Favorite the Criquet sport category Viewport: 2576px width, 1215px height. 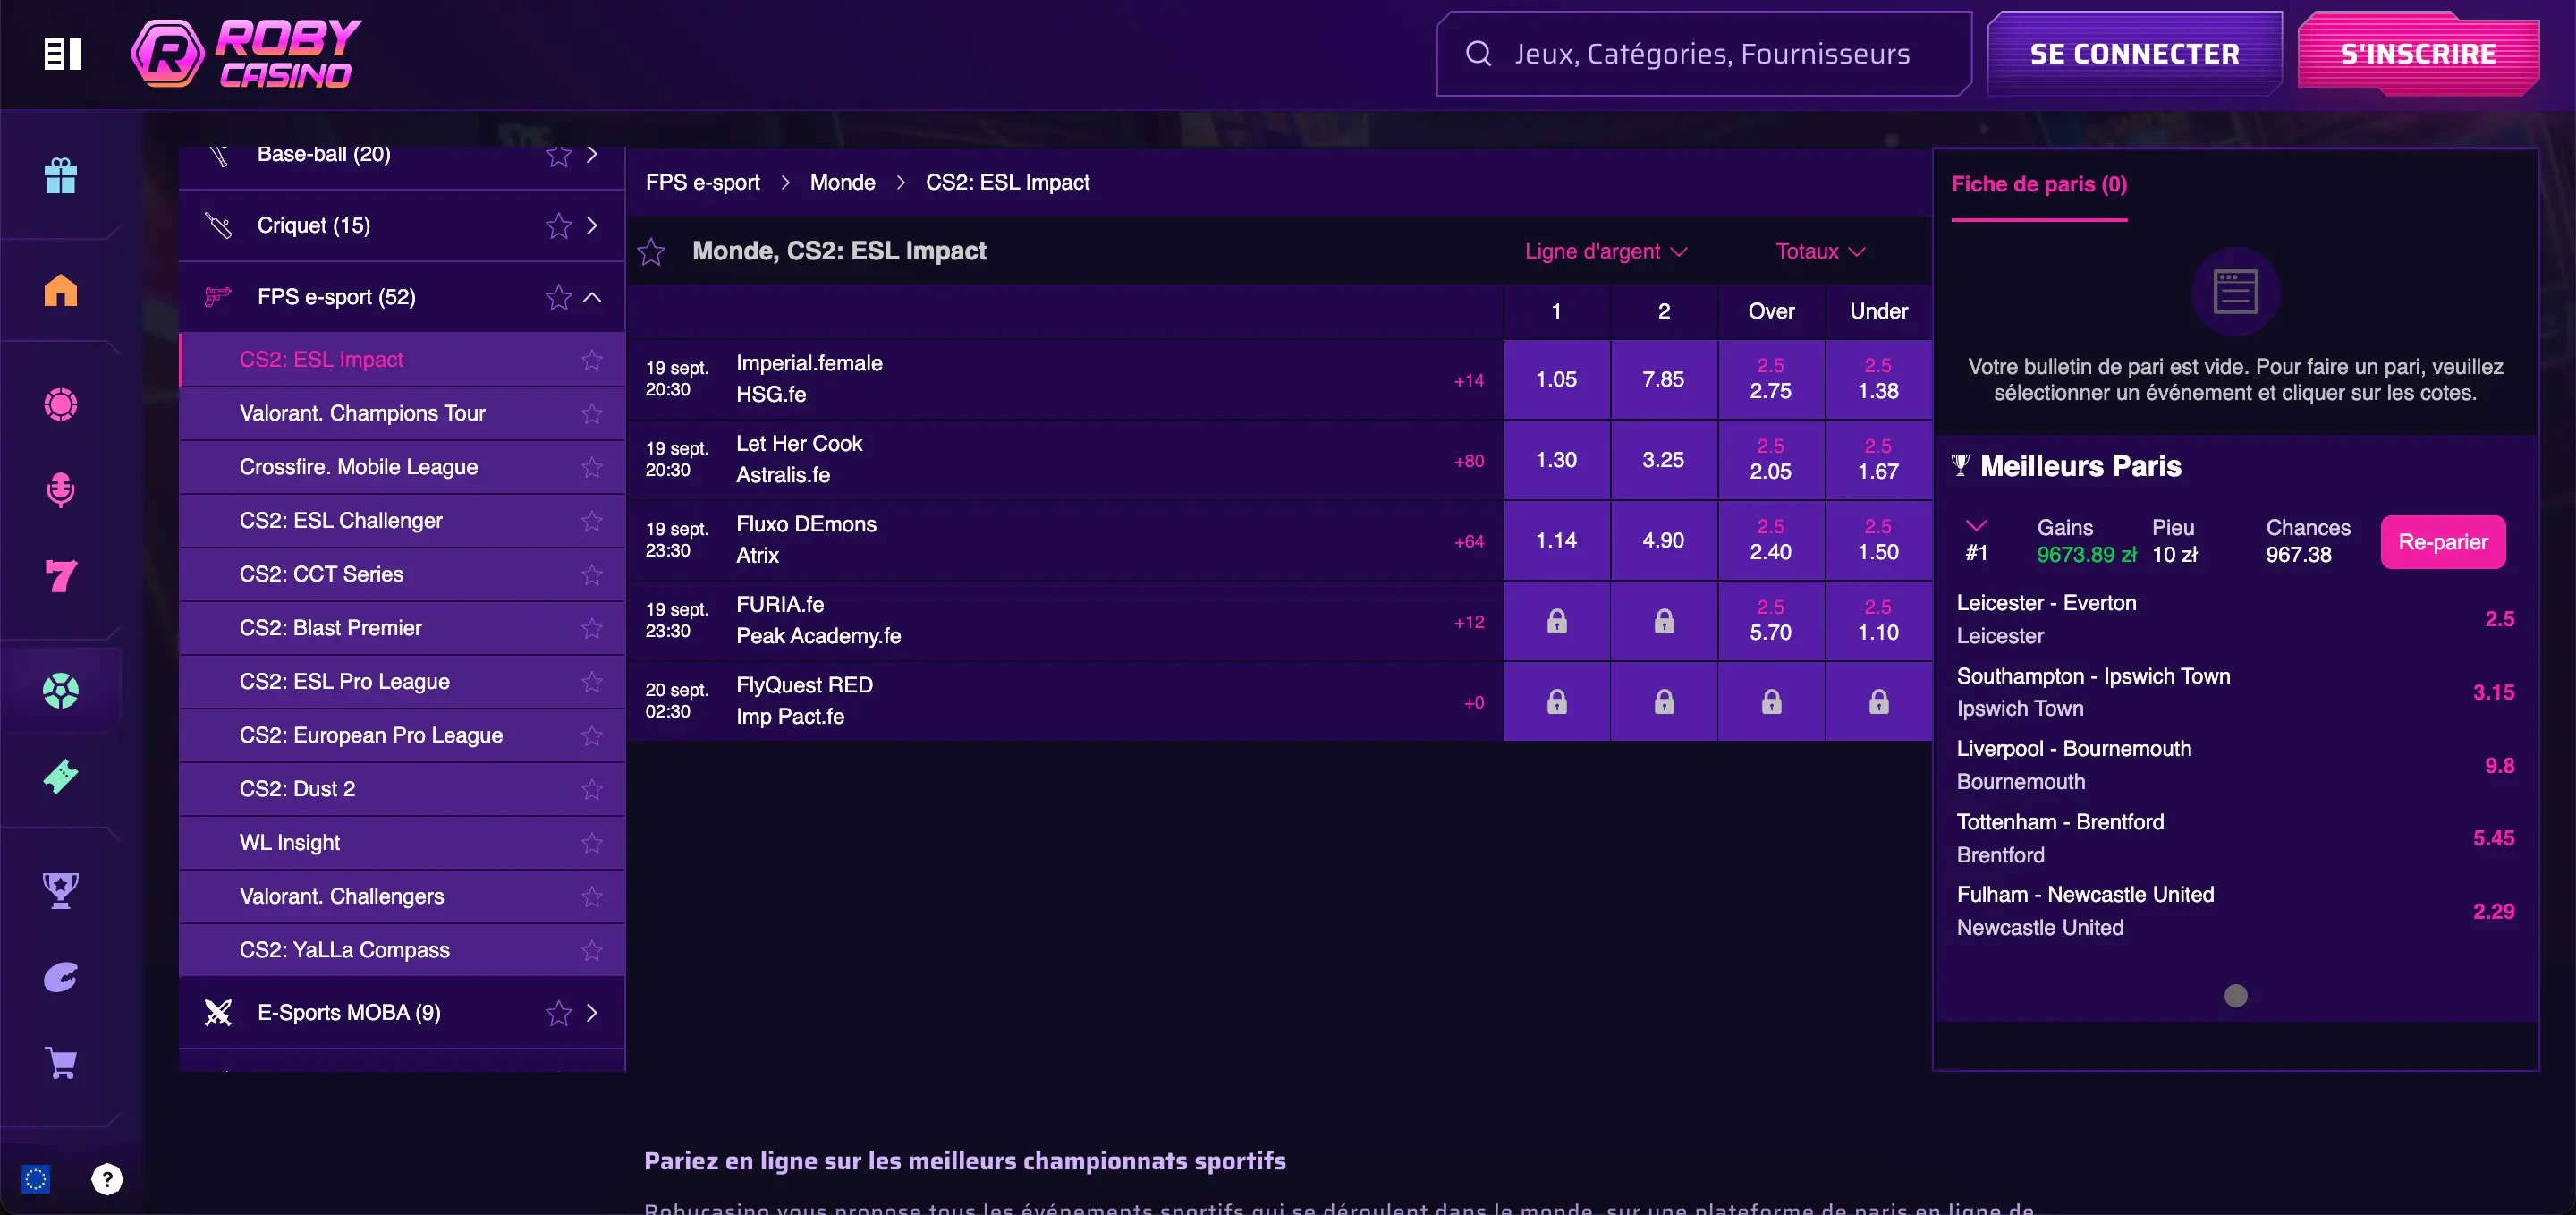pyautogui.click(x=558, y=226)
